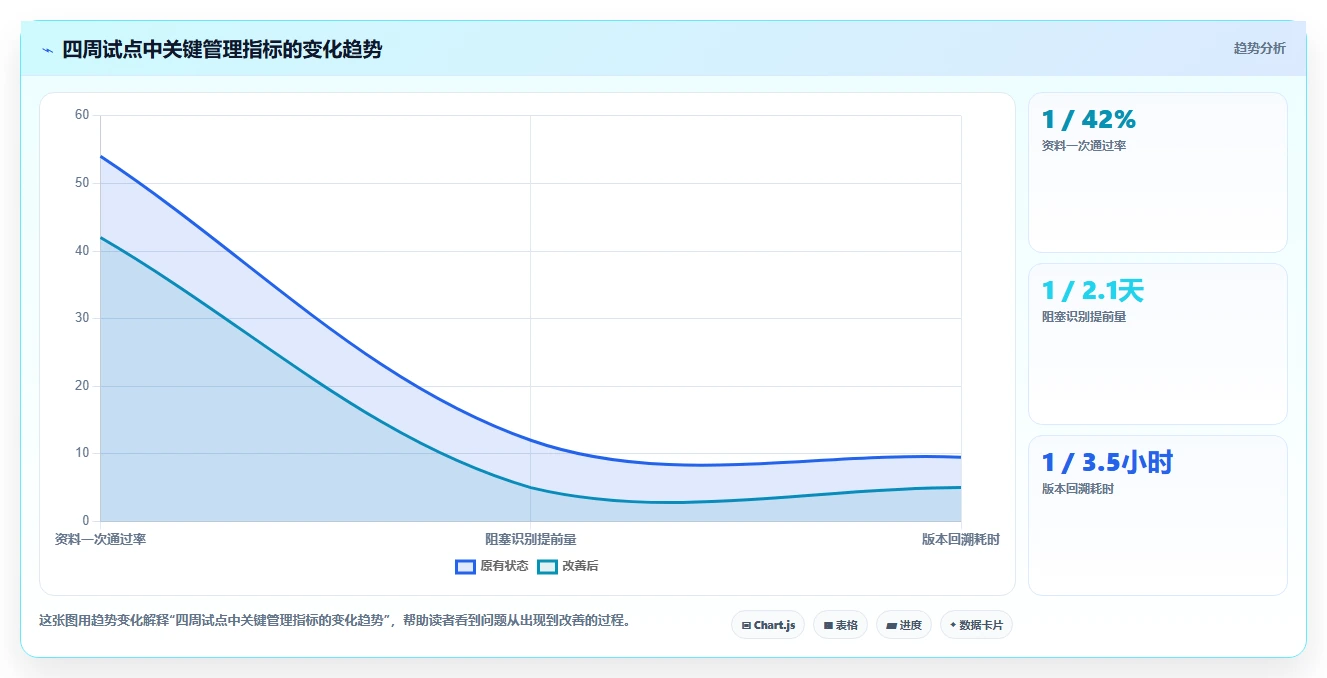Click the 阻塞识别提前量 x-axis label
This screenshot has width=1327, height=678.
tap(530, 539)
